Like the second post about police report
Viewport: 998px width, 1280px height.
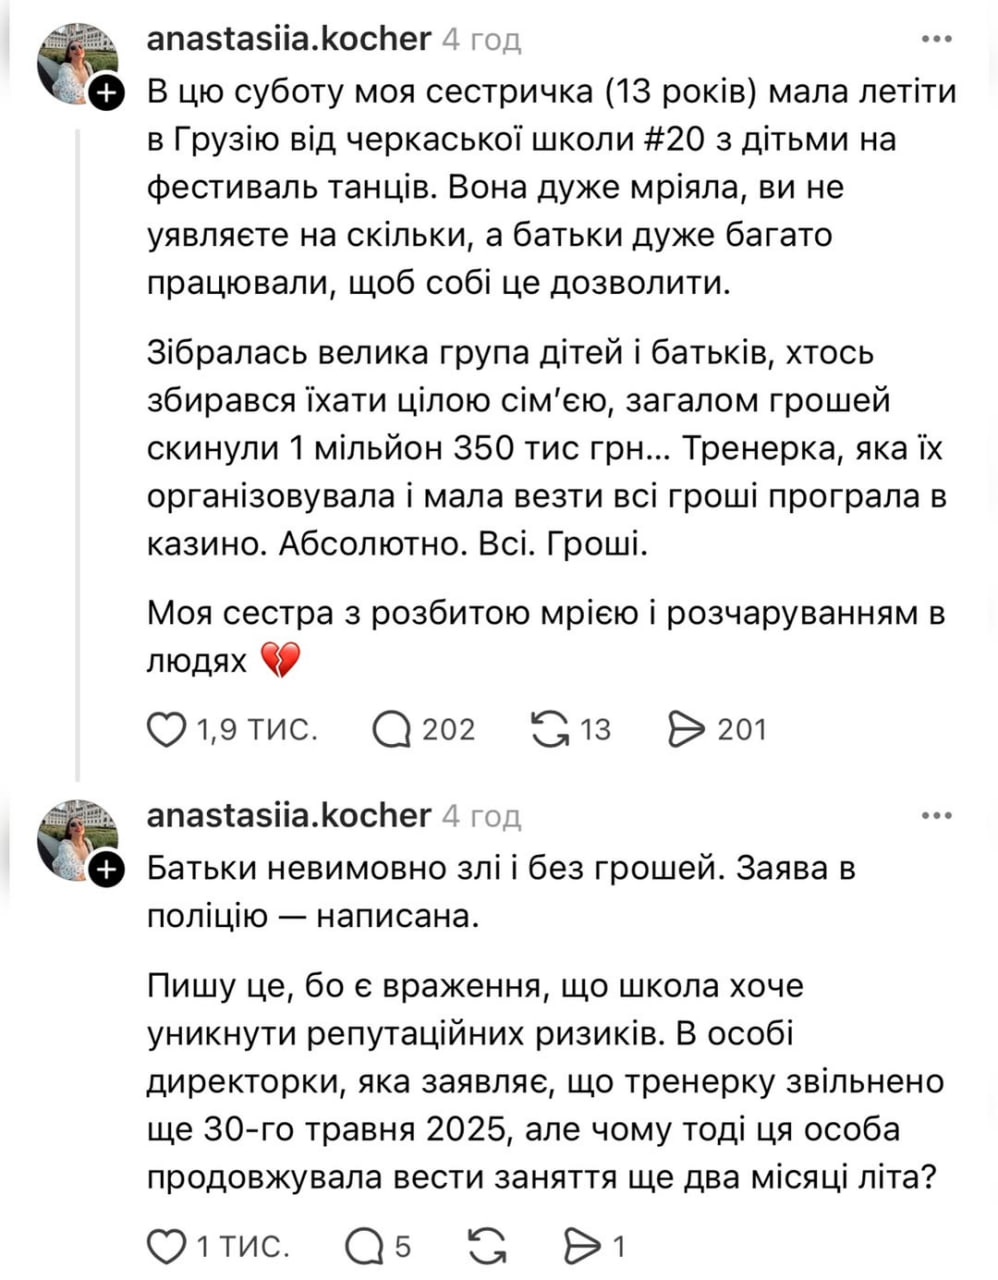click(167, 1246)
